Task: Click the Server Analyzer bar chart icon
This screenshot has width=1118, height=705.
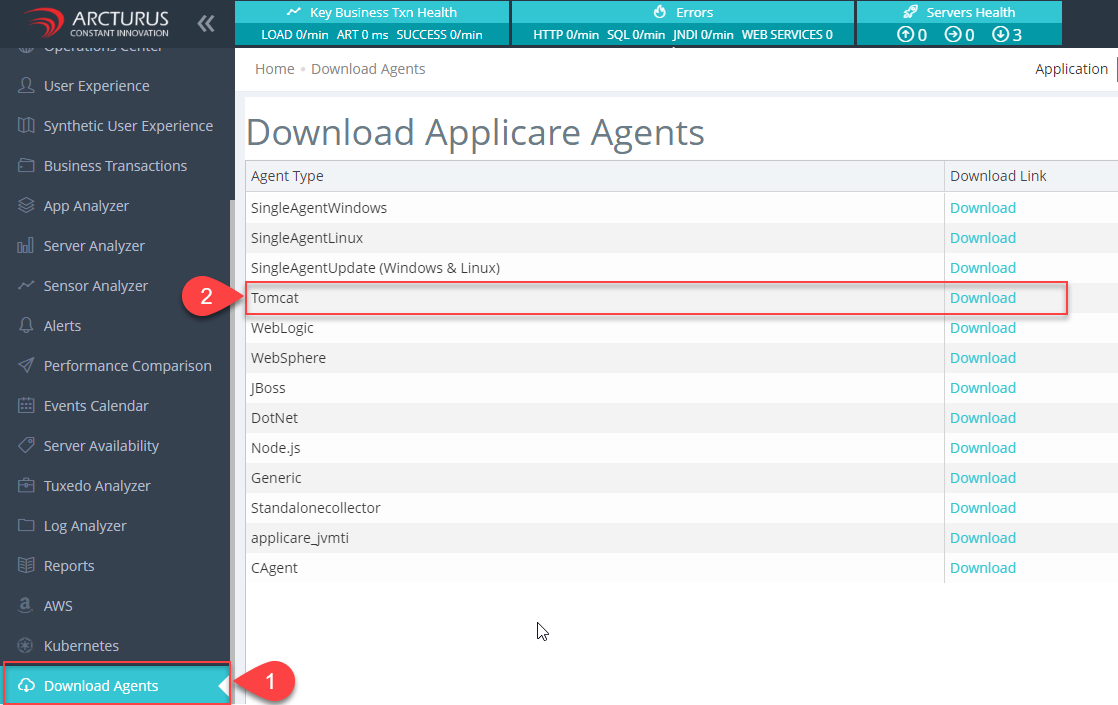Action: [26, 245]
